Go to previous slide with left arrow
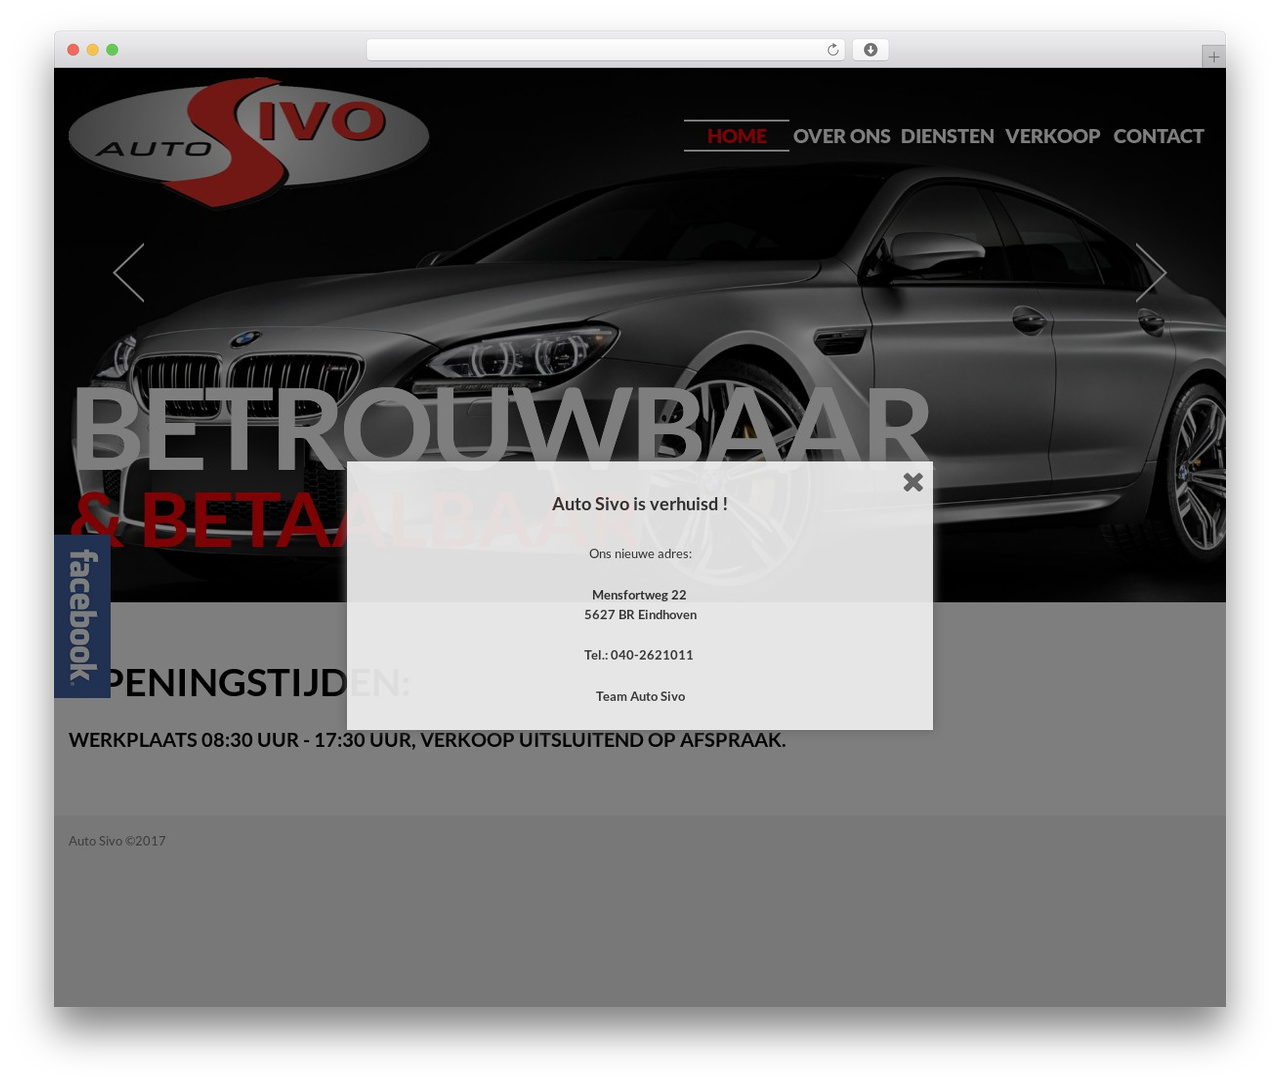The image size is (1280, 1084). pos(129,272)
